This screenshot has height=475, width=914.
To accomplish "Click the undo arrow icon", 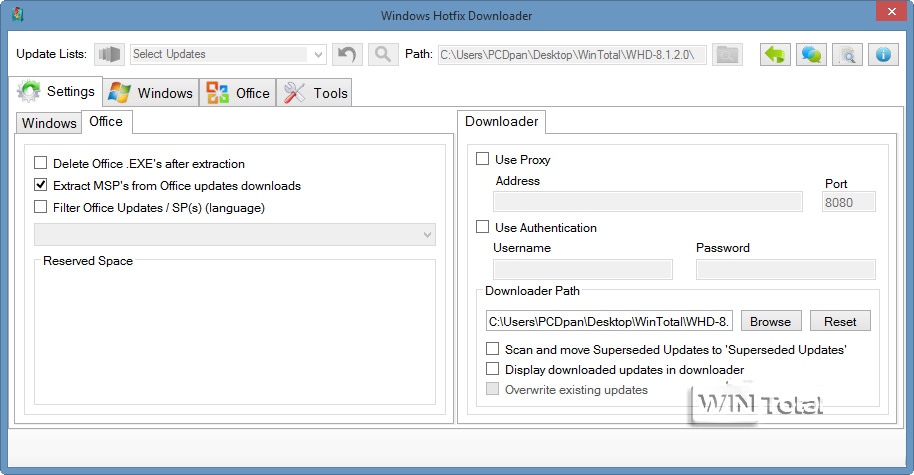I will coord(347,54).
